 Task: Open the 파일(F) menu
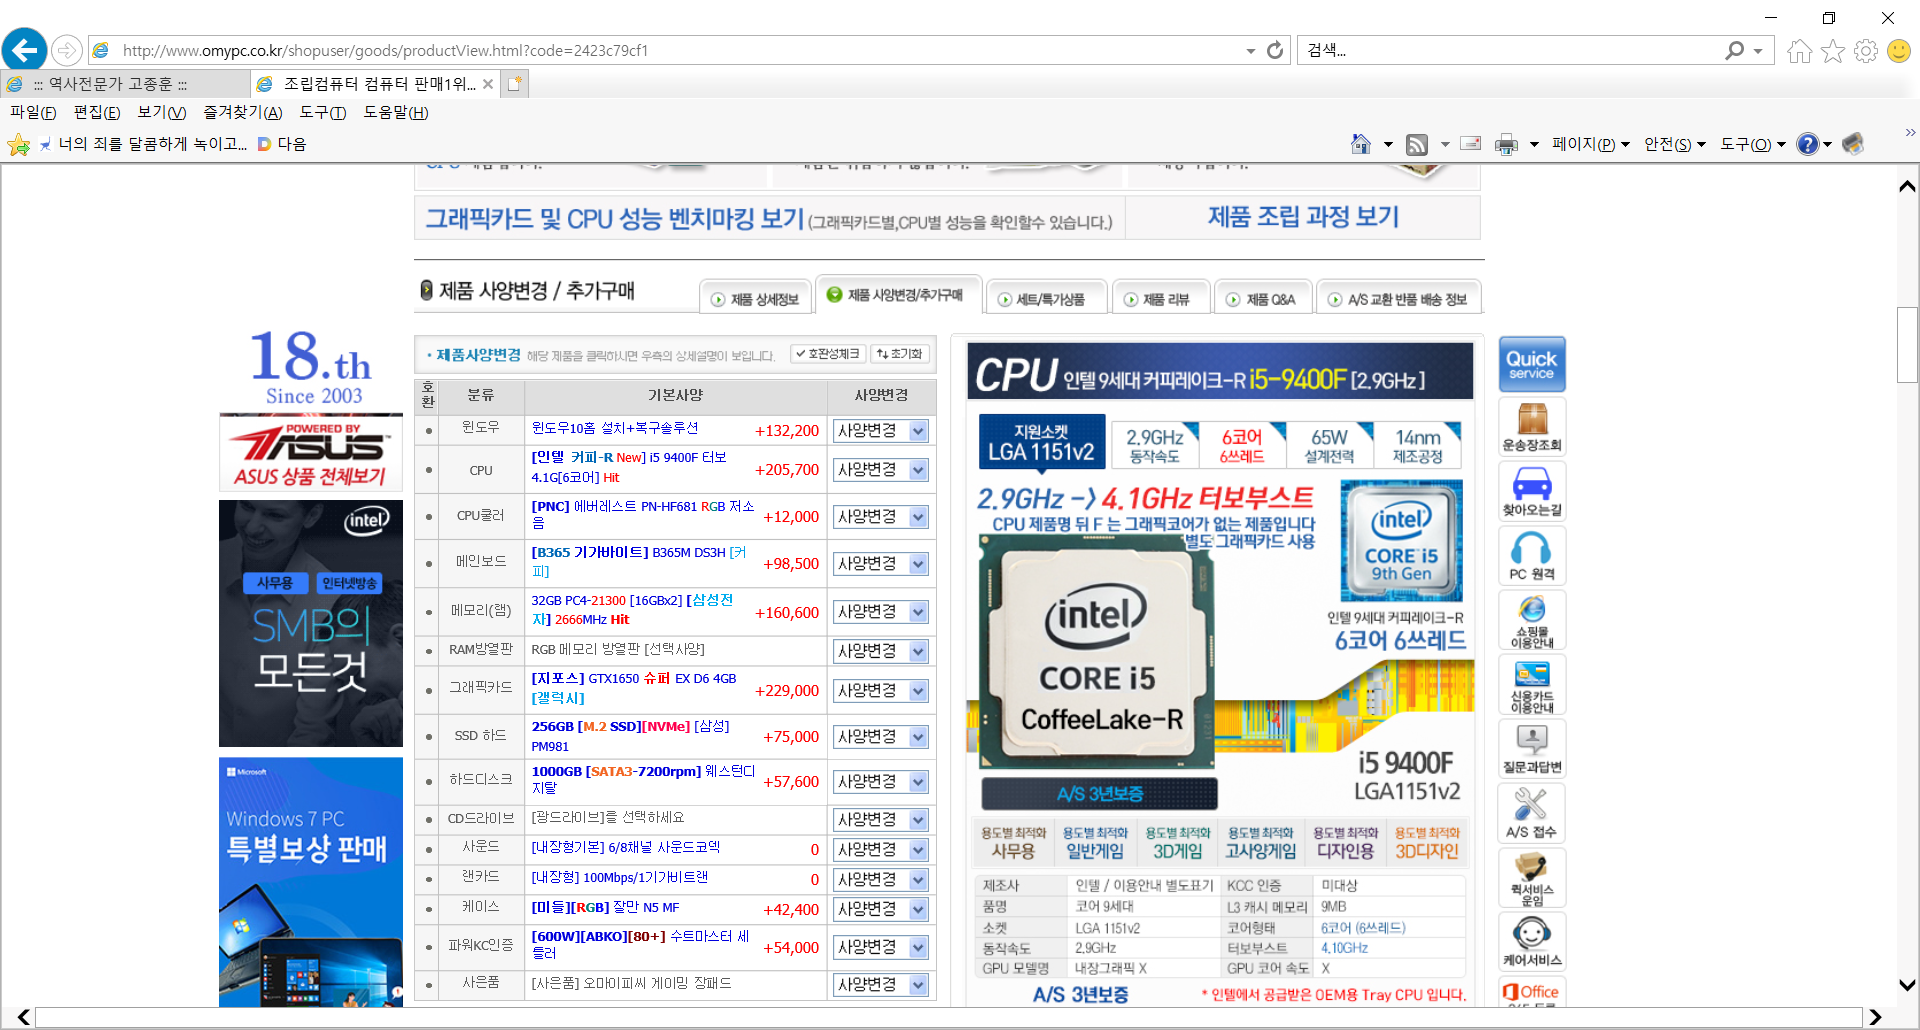click(x=33, y=113)
